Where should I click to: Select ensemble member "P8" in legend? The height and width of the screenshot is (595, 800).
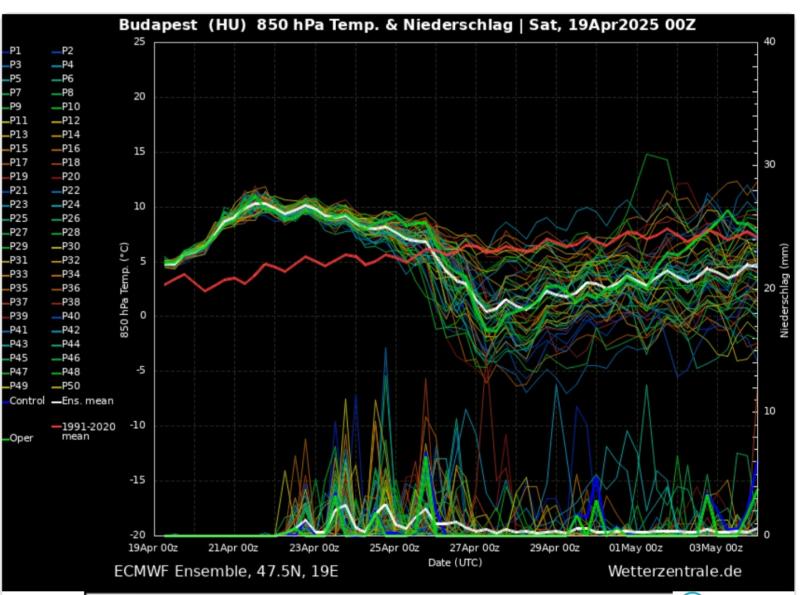(63, 93)
